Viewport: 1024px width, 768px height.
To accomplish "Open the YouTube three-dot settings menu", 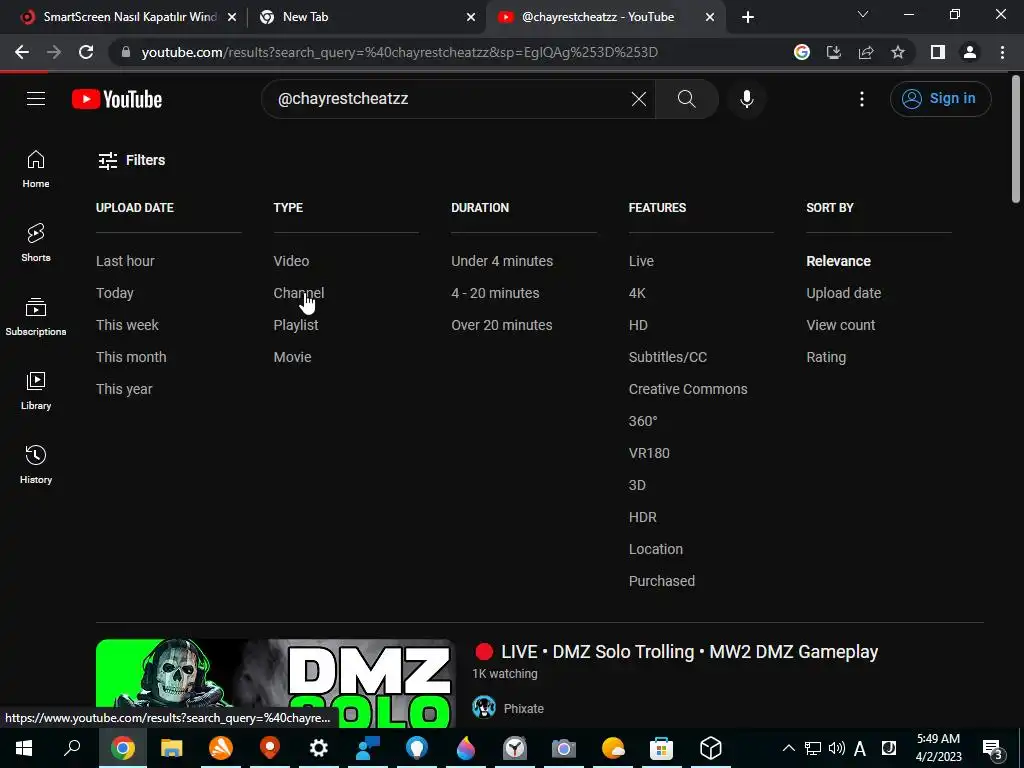I will point(861,99).
